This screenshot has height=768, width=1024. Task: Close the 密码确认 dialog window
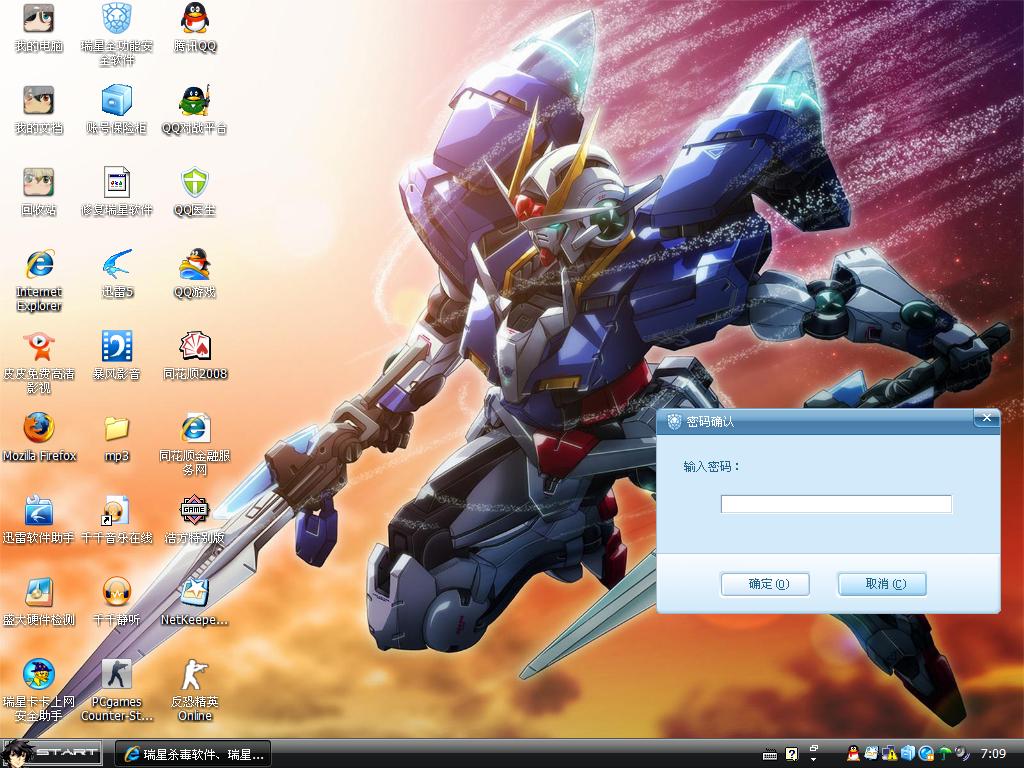(x=986, y=419)
